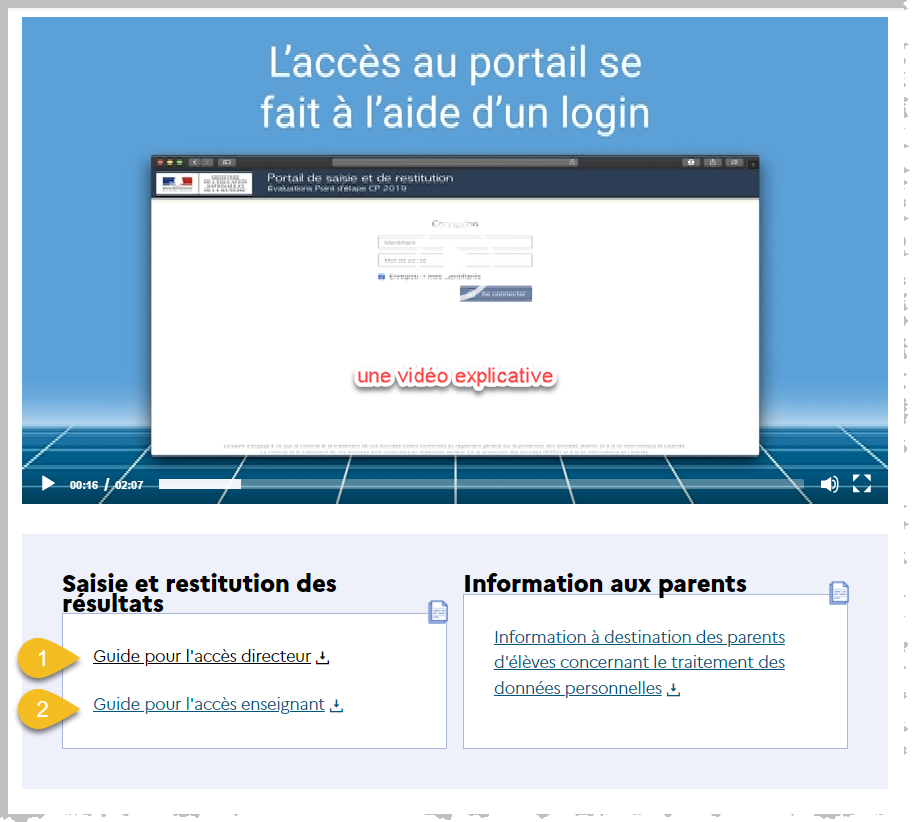The width and height of the screenshot is (912, 822).
Task: Click the video progress bar
Action: pyautogui.click(x=480, y=484)
